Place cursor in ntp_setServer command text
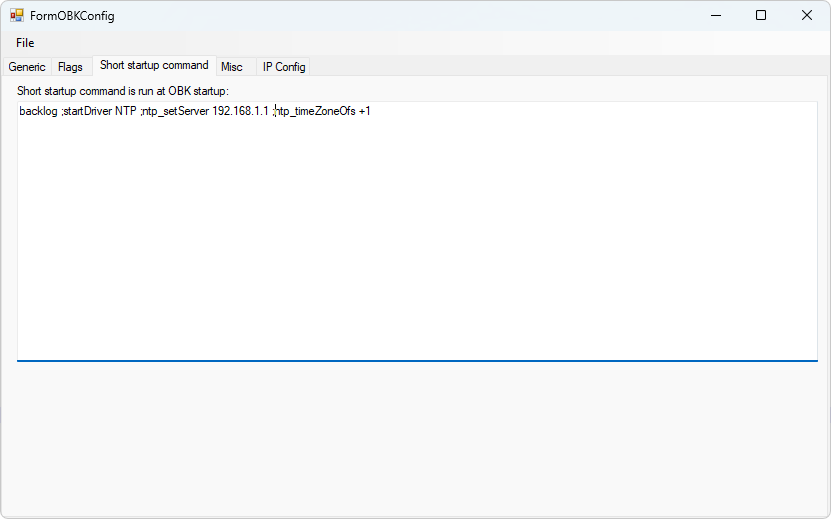 (176, 111)
